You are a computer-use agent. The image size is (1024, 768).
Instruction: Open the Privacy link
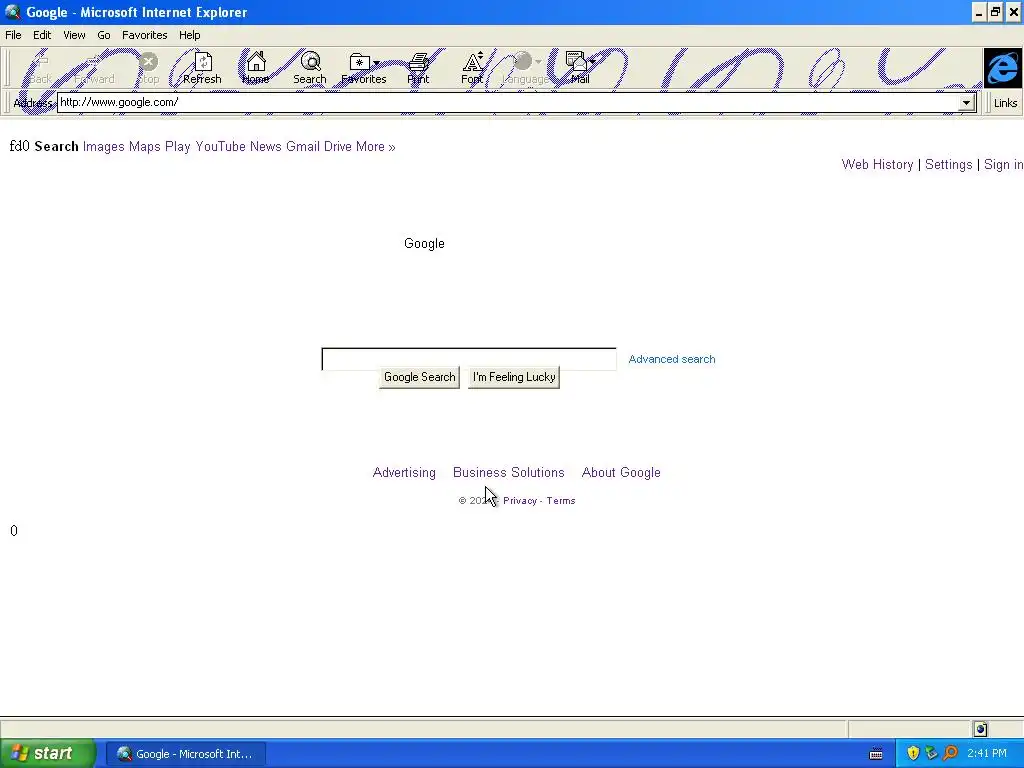(x=520, y=501)
